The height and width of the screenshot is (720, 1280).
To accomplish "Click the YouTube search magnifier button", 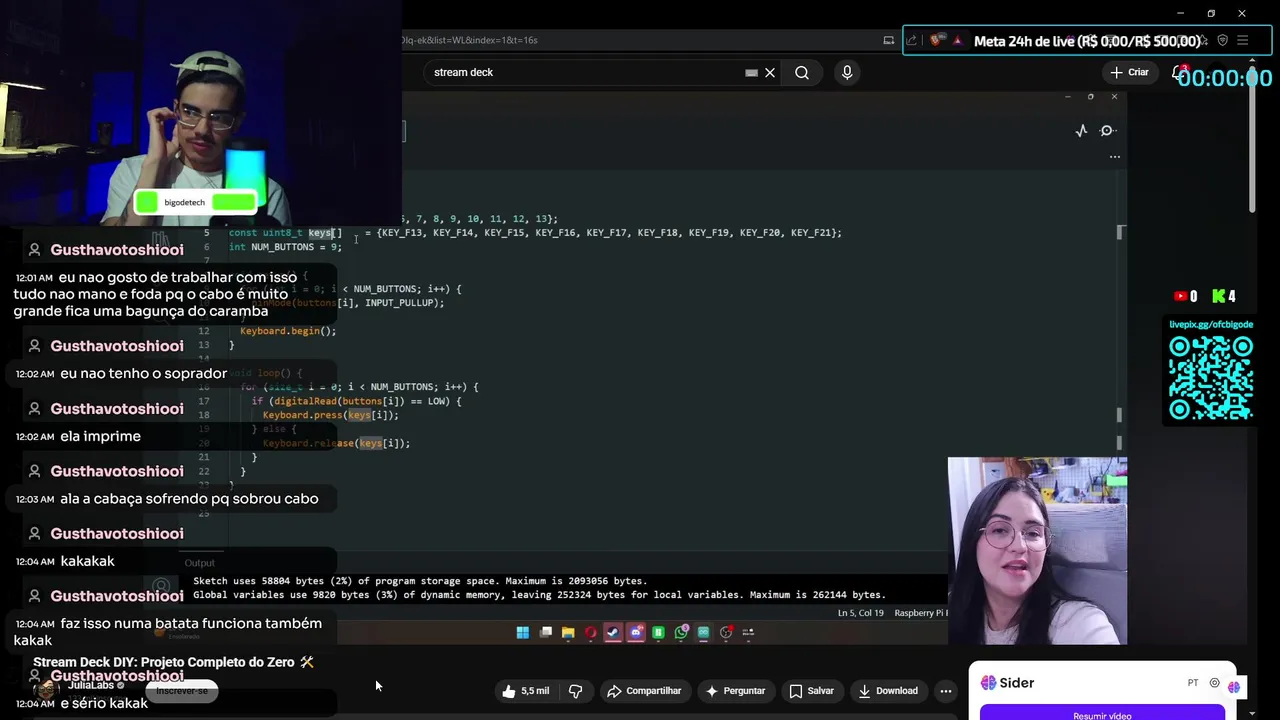I will pos(802,72).
